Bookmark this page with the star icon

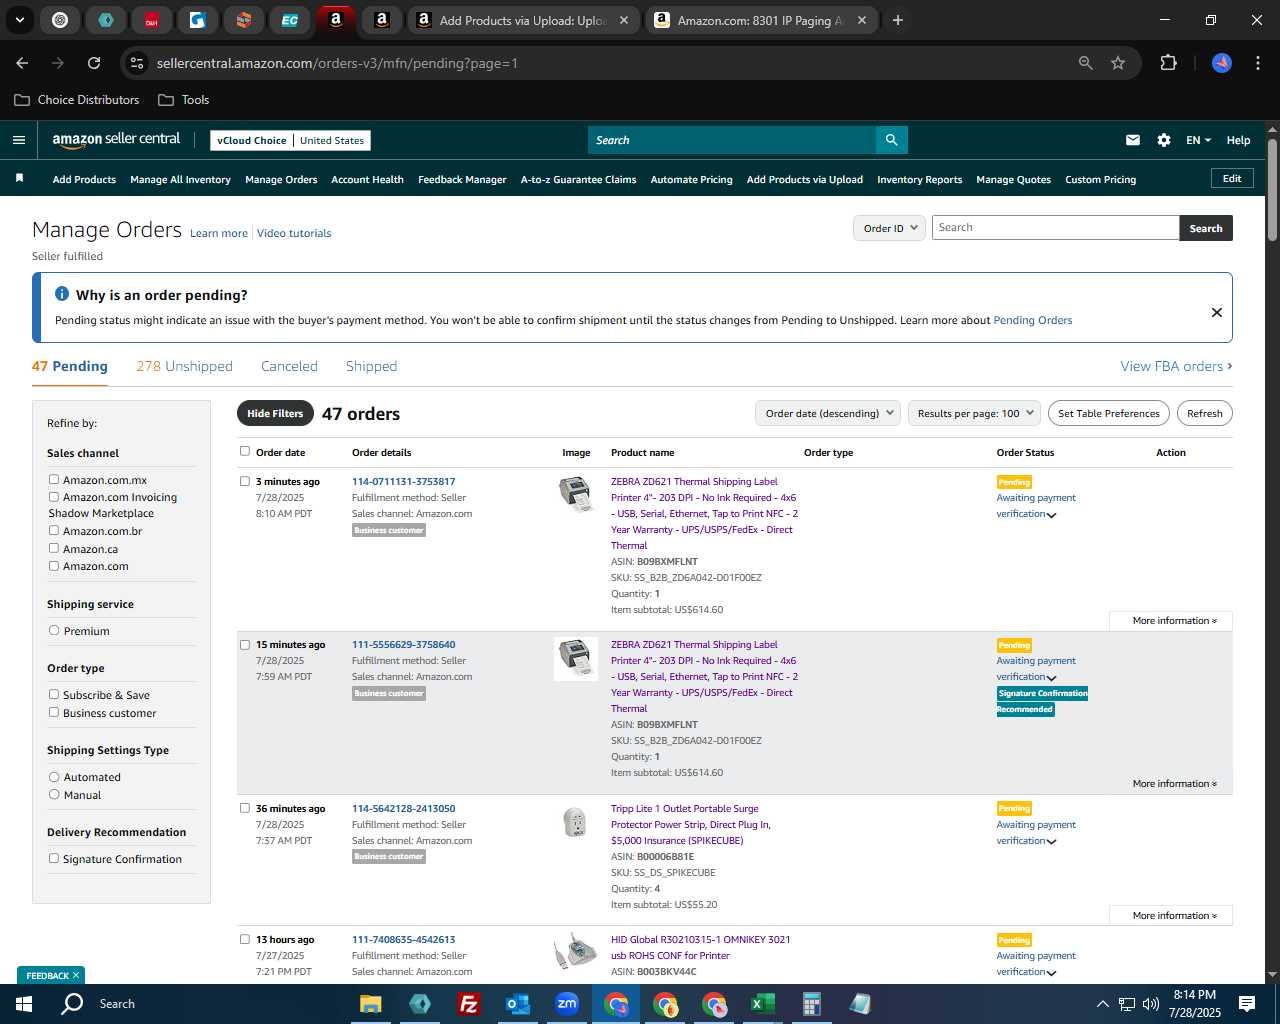[1118, 63]
